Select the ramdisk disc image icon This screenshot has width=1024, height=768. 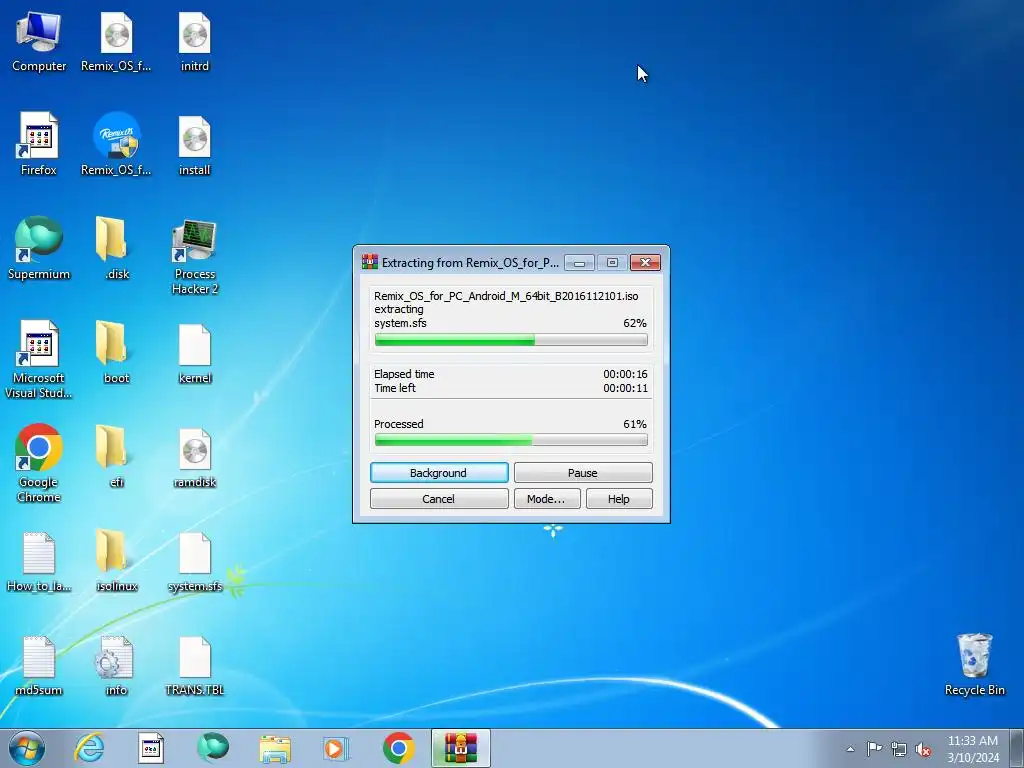(x=195, y=456)
